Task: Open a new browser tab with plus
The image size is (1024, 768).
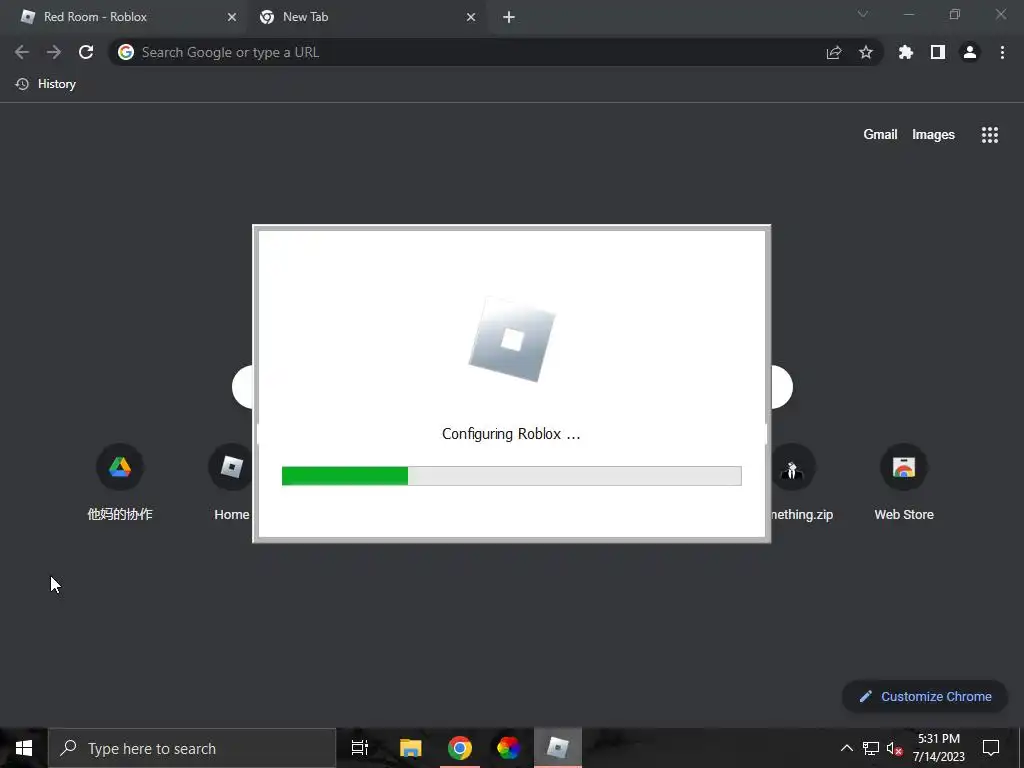Action: point(509,17)
